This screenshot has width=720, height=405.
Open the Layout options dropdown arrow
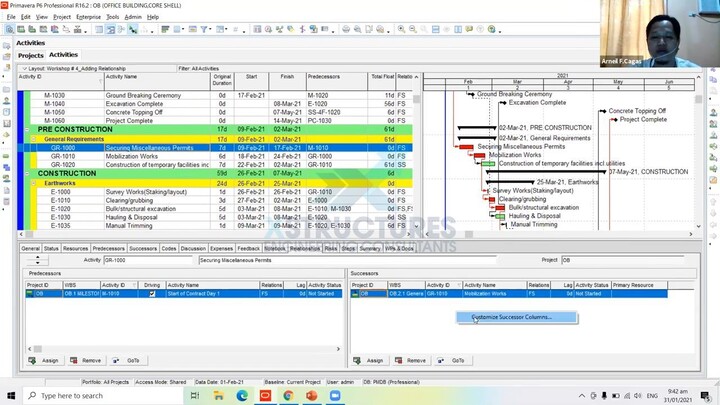(24, 68)
